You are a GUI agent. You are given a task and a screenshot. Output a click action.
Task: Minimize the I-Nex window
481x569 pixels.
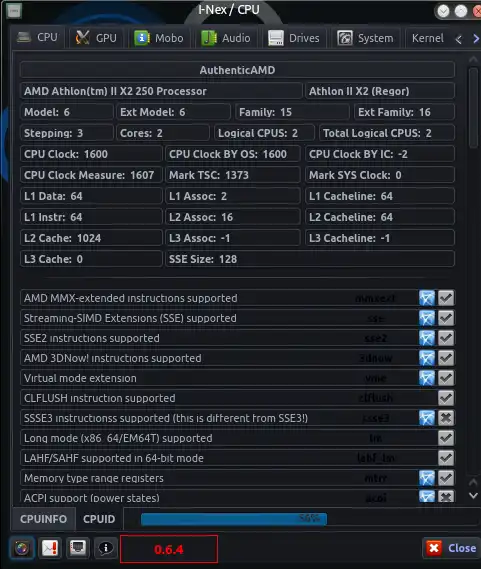click(443, 11)
